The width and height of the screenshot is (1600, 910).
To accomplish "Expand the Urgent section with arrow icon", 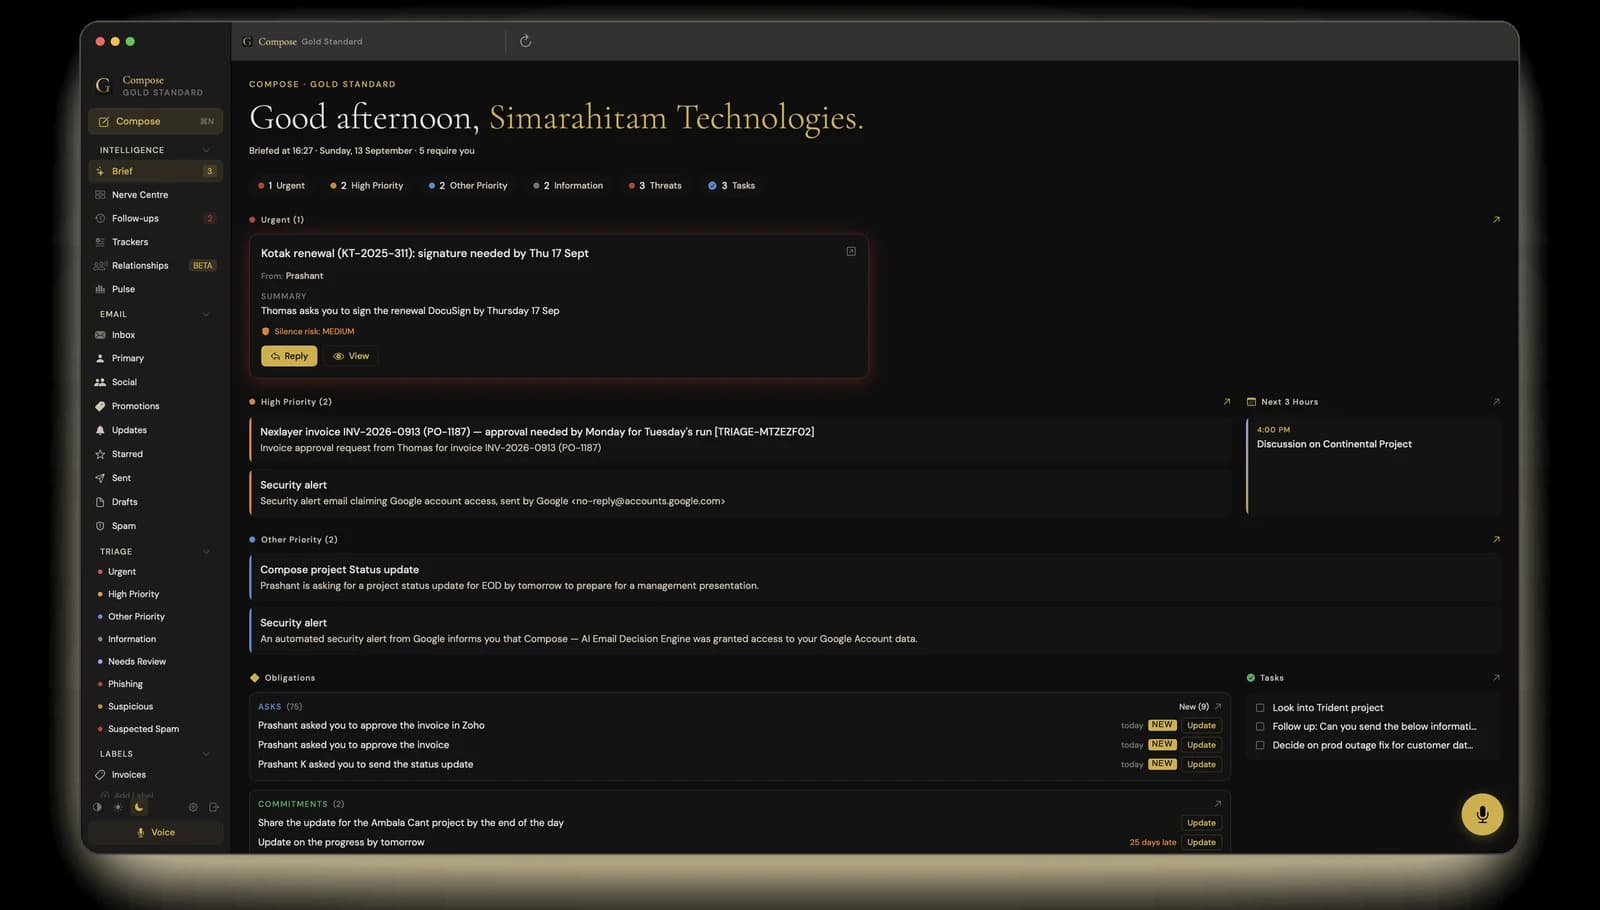I will [1496, 219].
